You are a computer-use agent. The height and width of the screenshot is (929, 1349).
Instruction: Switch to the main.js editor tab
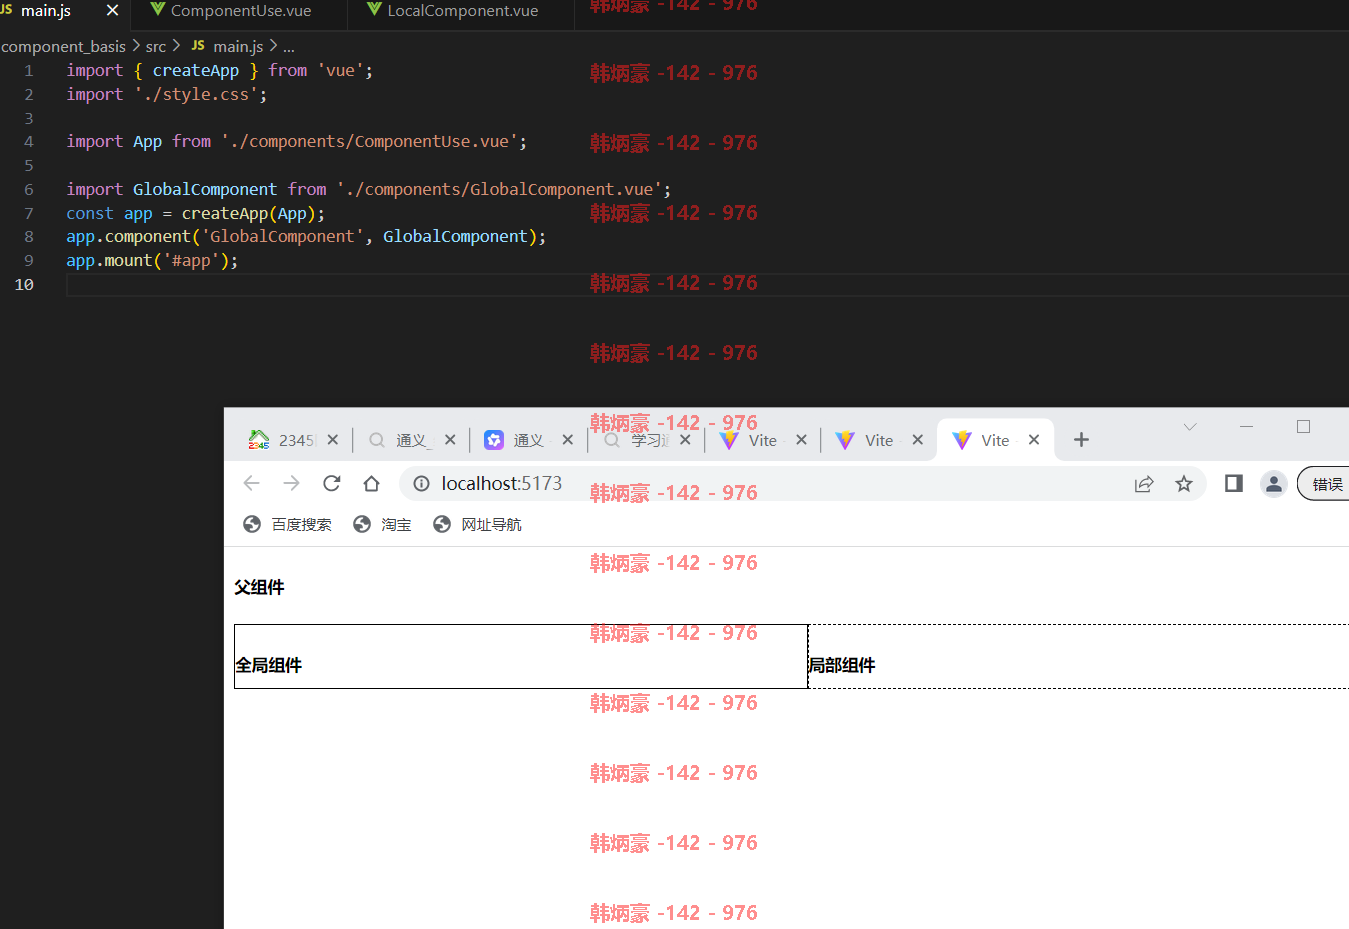pos(45,11)
